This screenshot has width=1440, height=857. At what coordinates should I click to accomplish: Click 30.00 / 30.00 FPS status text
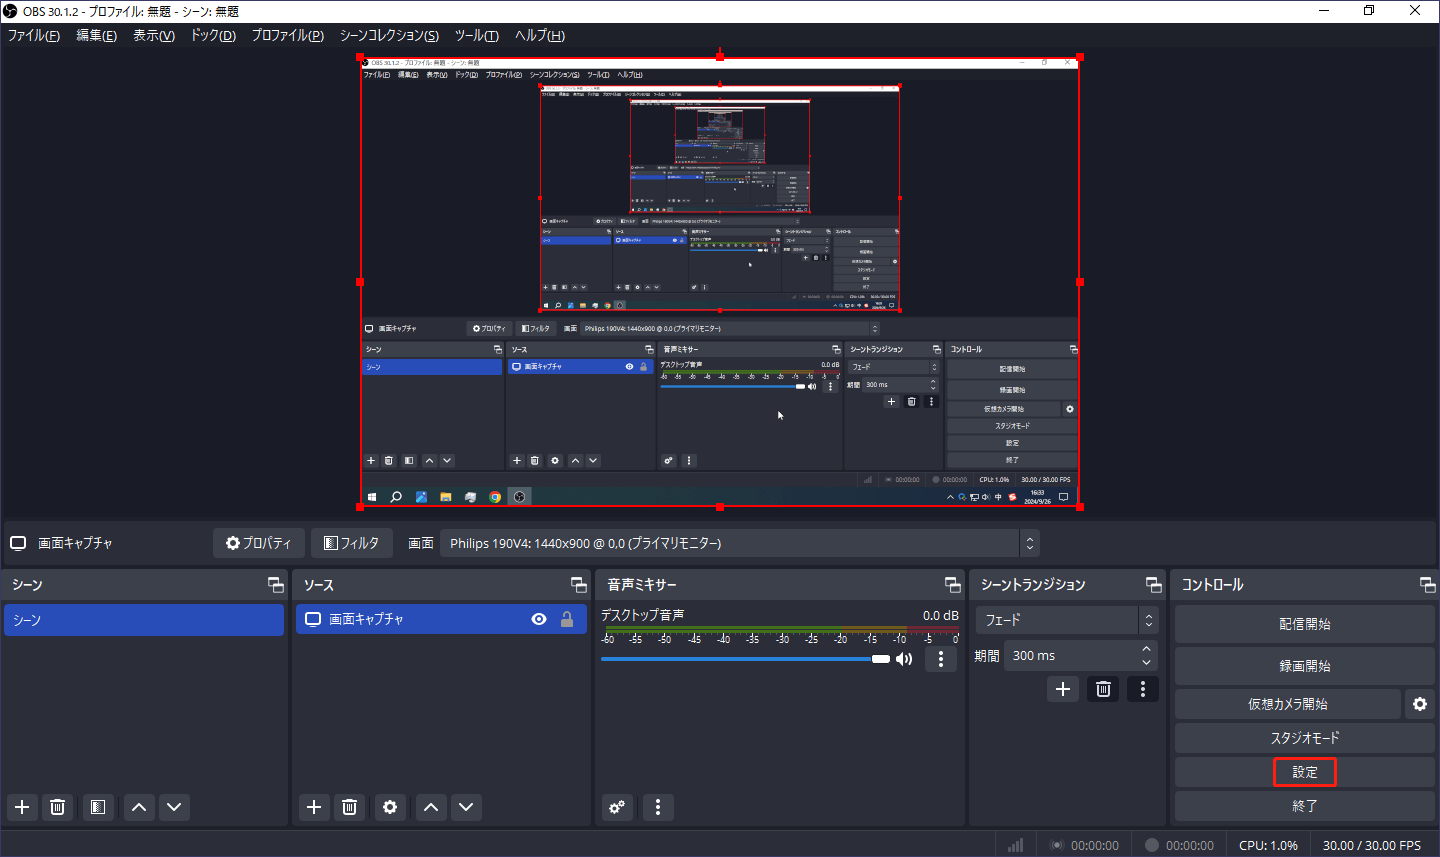tap(1372, 845)
